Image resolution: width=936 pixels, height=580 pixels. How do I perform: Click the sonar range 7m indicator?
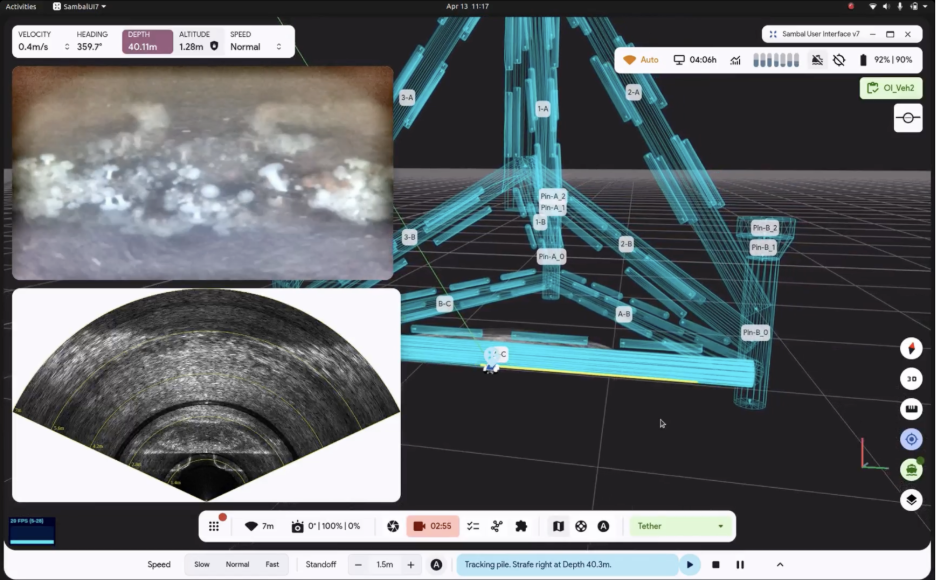coord(260,526)
